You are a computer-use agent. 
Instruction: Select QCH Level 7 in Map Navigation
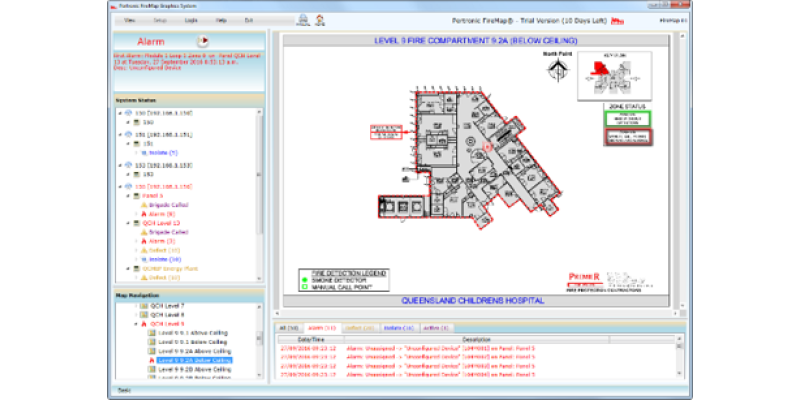click(x=167, y=306)
